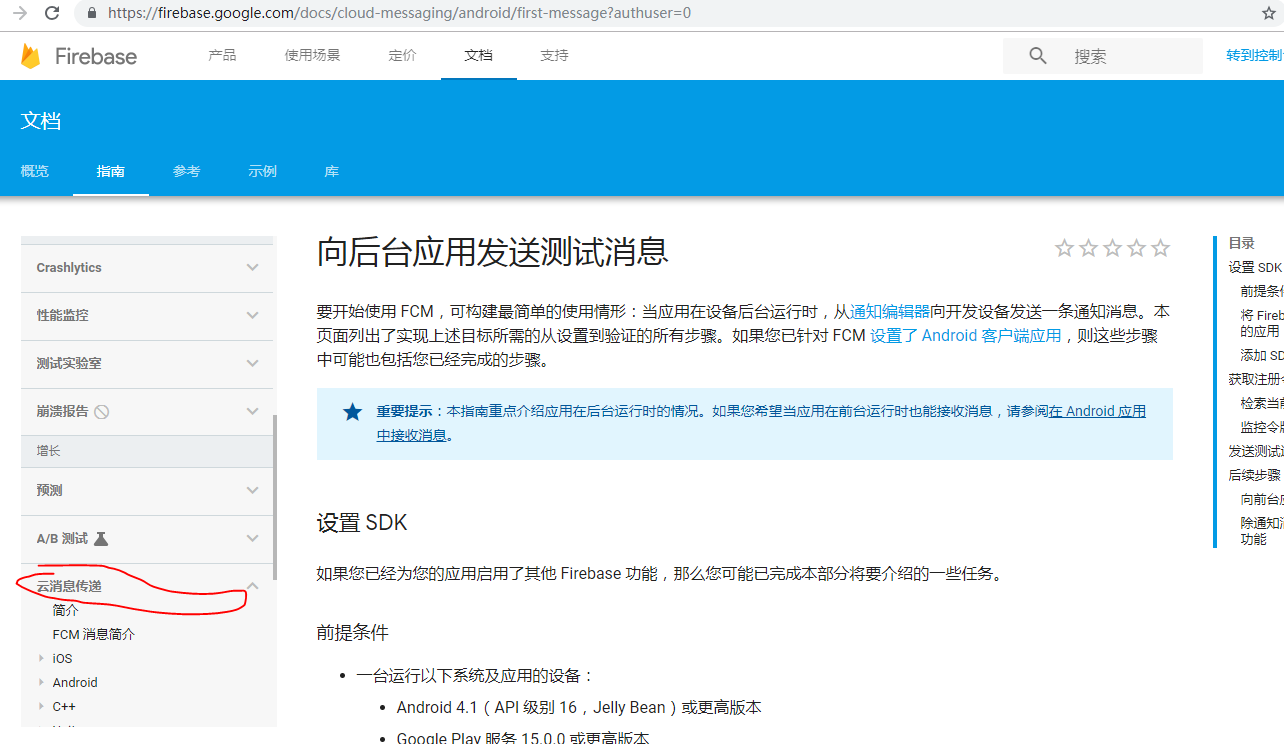Screen dimensions: 1284x744
Task: Click the Android 4.1 Jelly Bean bullet text
Action: (579, 707)
